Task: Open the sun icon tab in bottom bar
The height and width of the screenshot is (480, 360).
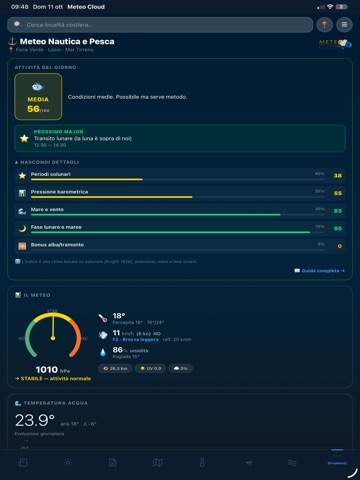Action: tap(68, 463)
